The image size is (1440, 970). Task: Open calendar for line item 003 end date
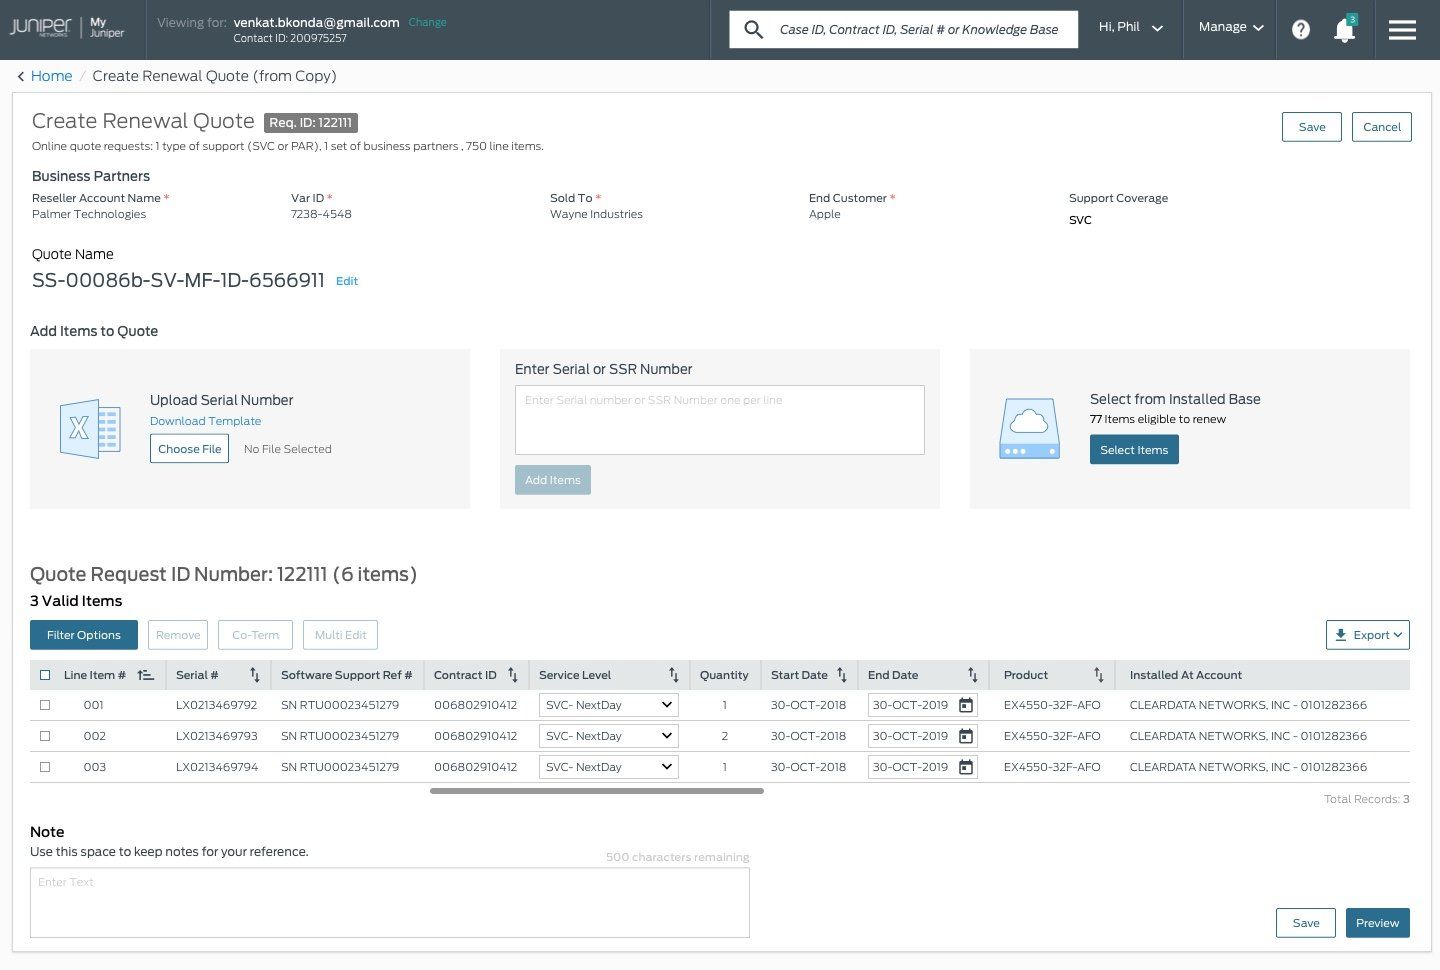(966, 767)
